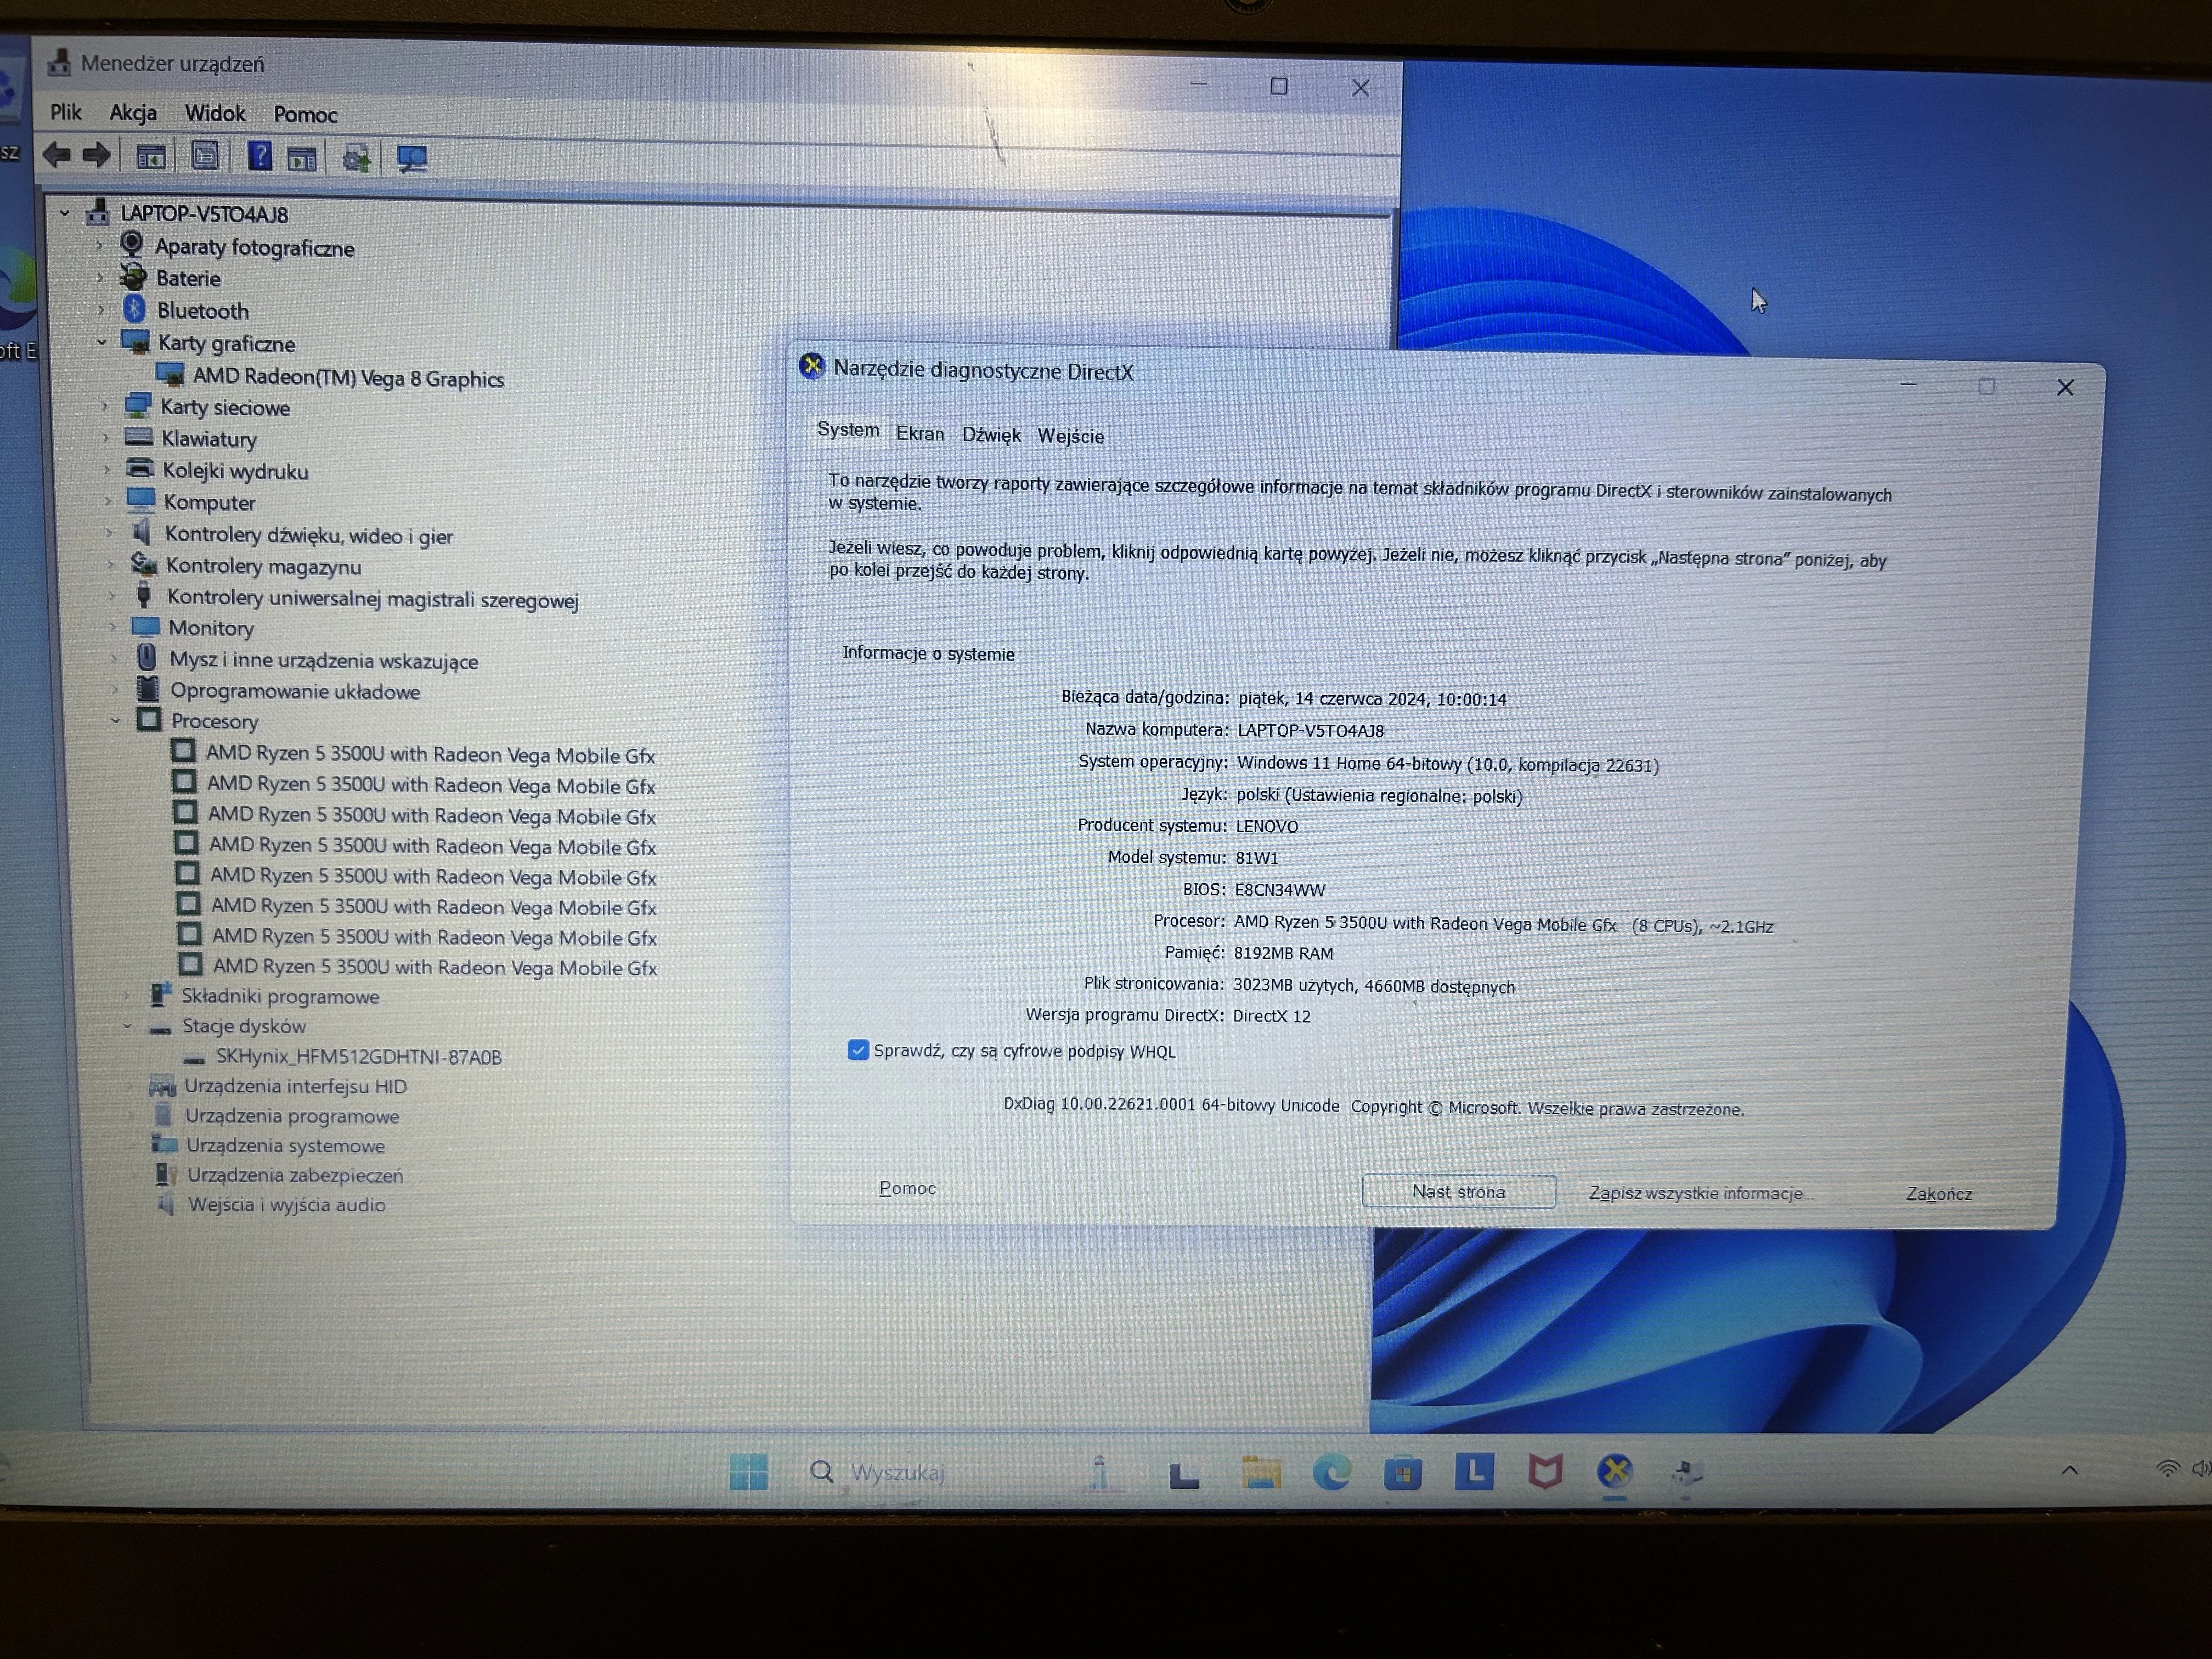Collapse the Procesory category

pos(115,720)
